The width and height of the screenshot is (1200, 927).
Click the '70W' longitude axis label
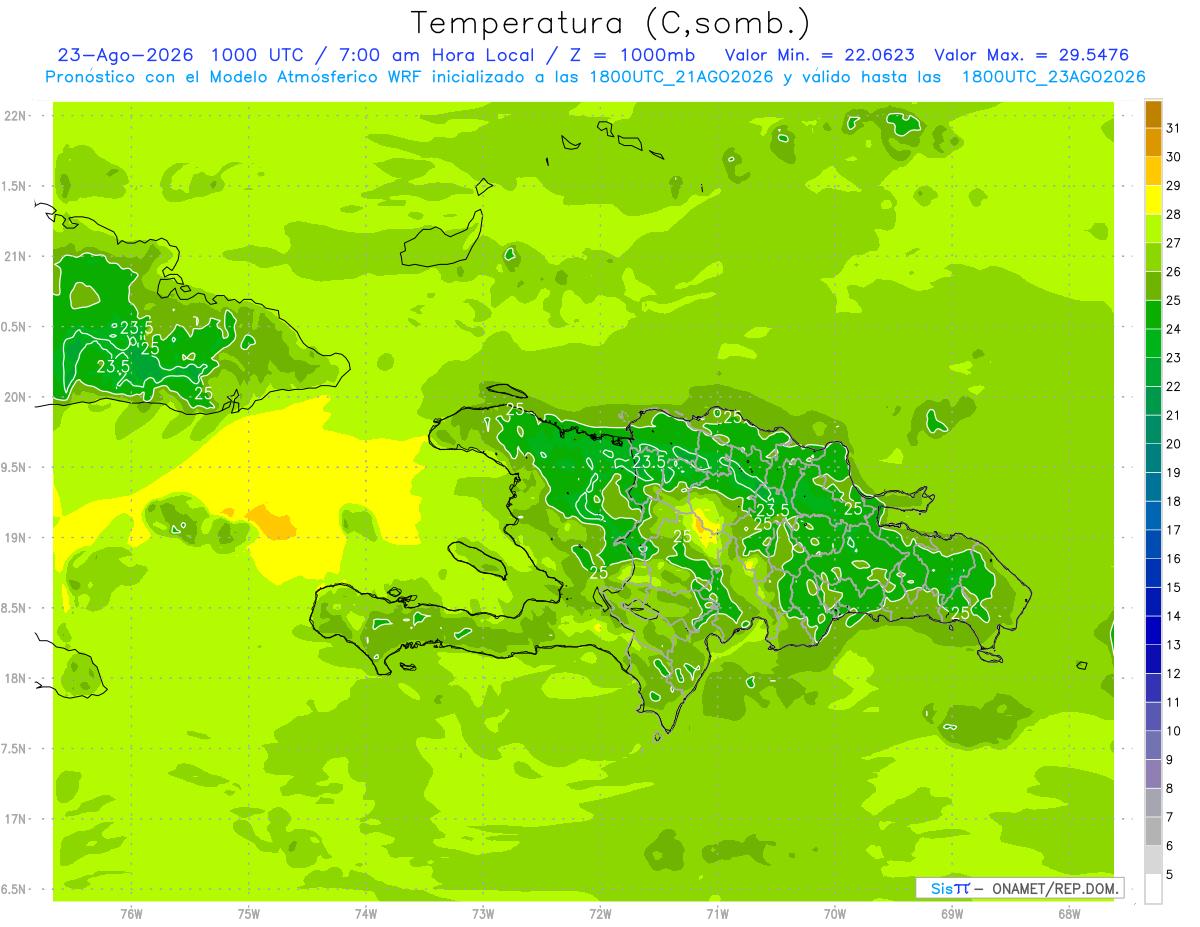point(834,913)
